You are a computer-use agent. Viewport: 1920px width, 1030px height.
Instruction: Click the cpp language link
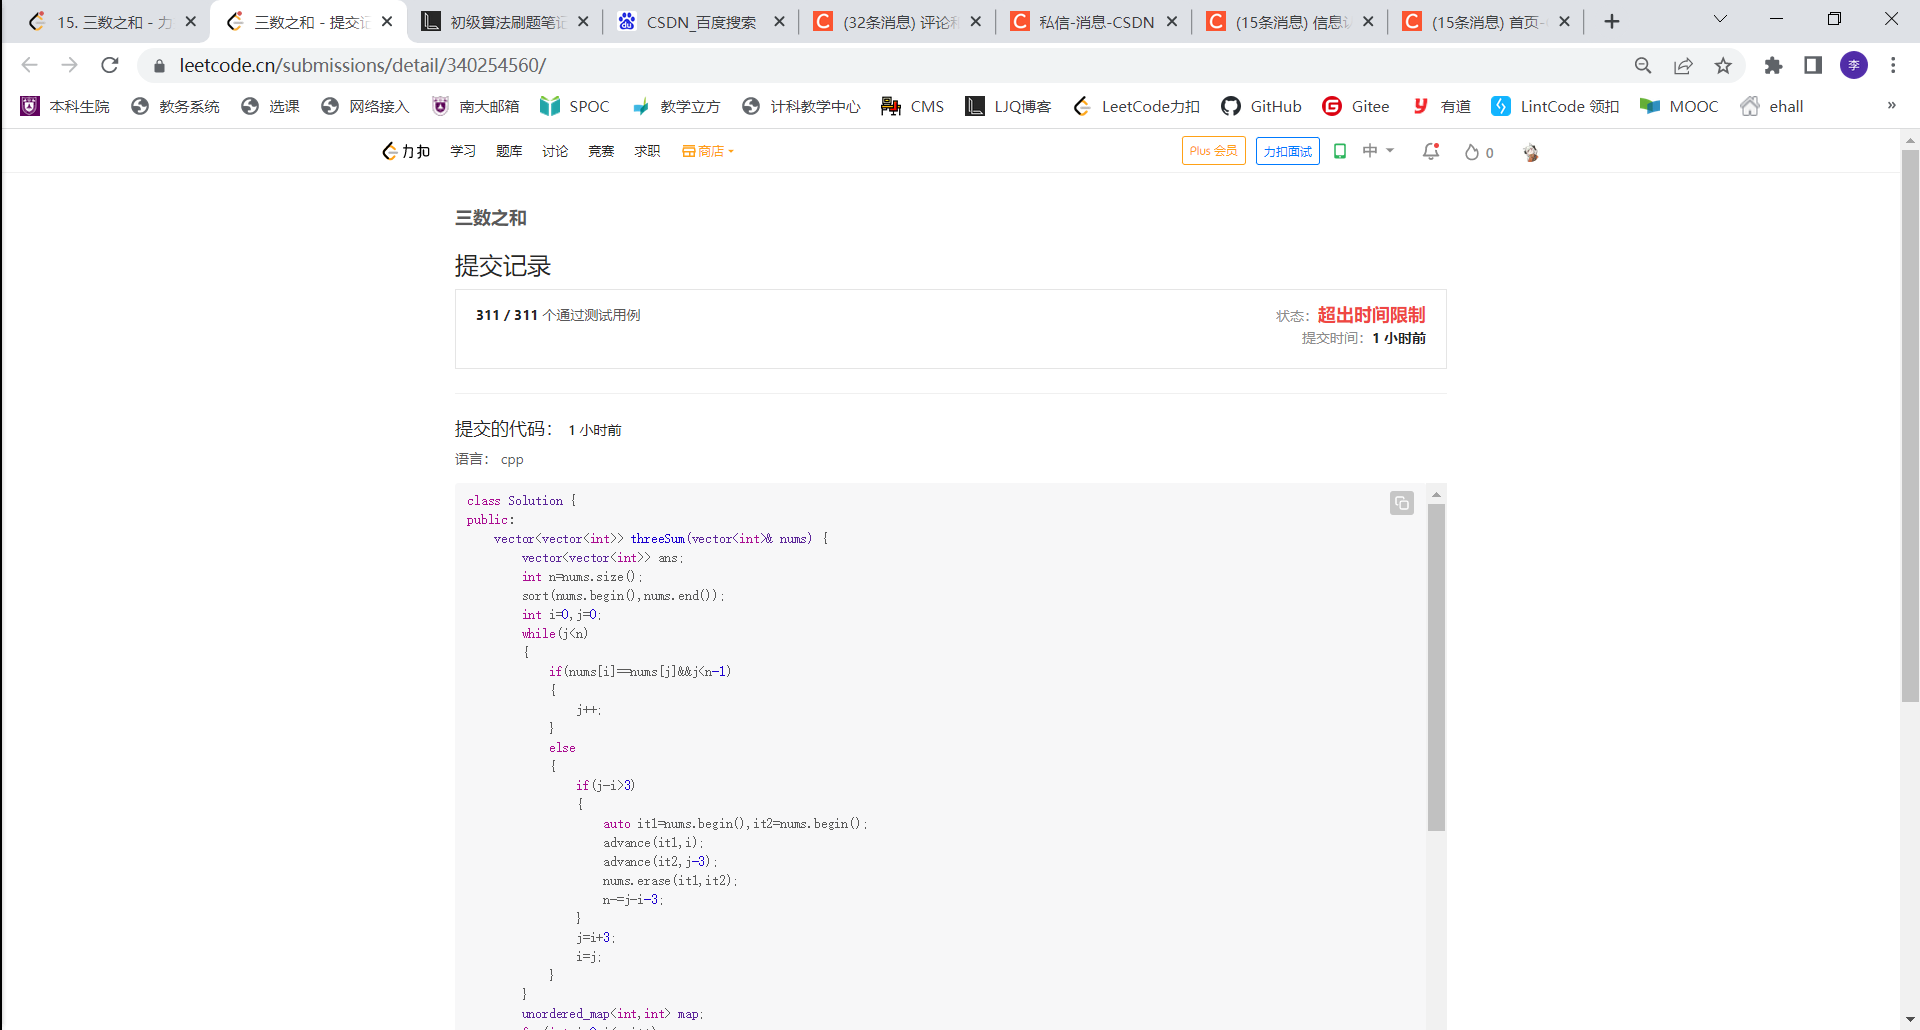(x=511, y=459)
